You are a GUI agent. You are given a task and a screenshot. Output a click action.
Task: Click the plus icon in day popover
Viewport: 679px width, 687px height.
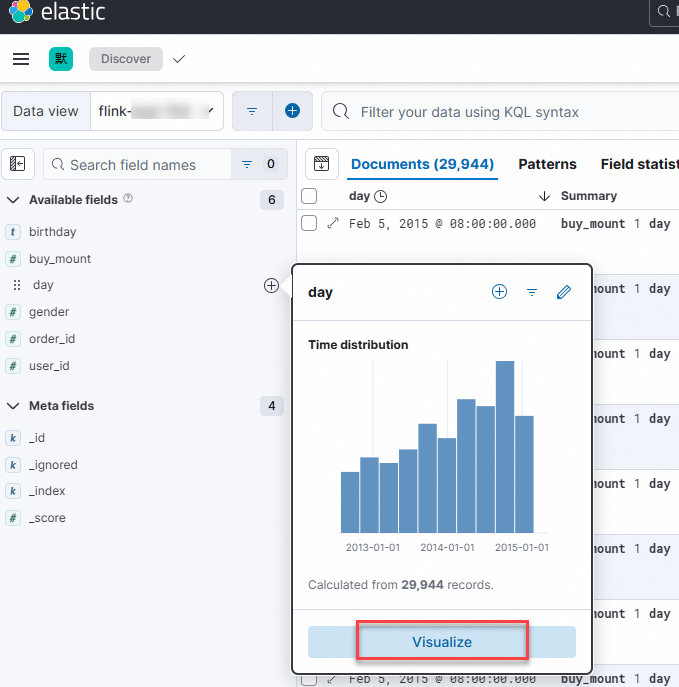point(499,292)
